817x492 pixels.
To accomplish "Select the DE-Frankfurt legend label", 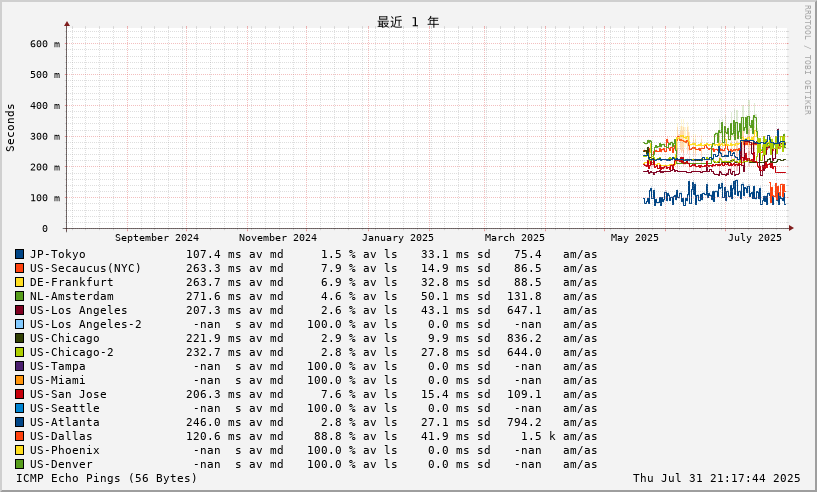I will [x=71, y=282].
